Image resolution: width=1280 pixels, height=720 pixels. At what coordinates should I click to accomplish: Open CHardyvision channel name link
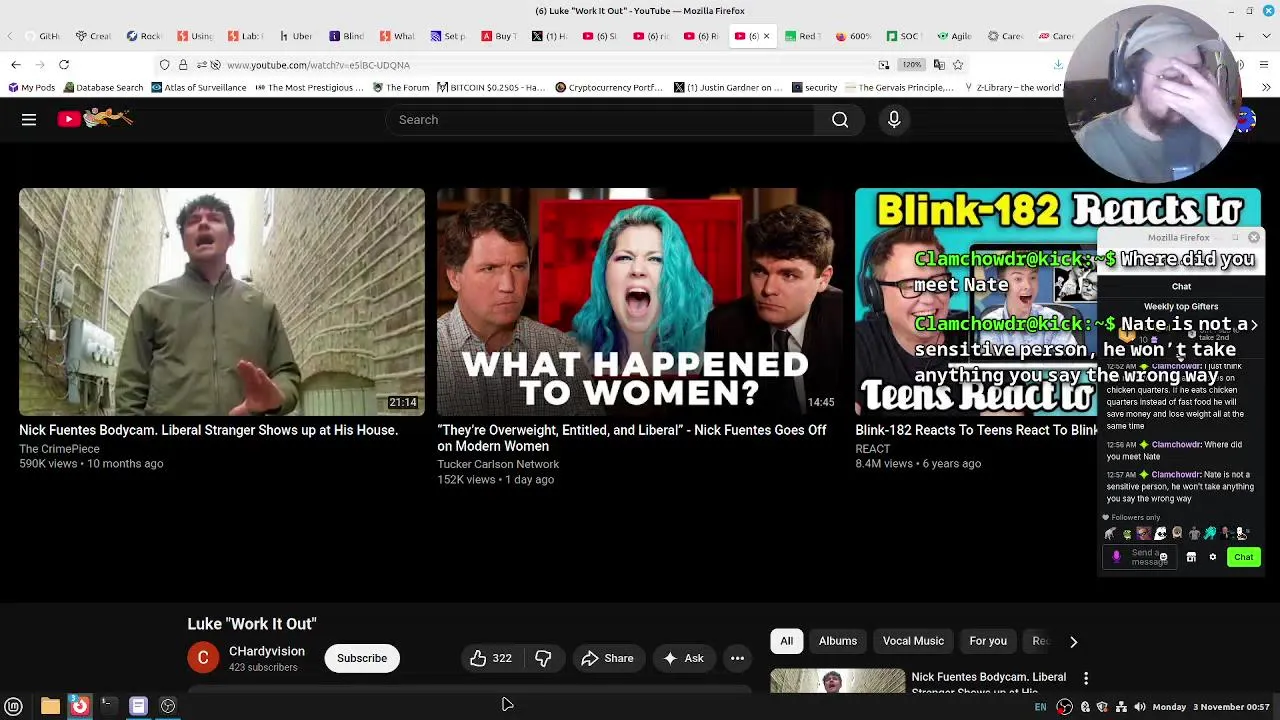[267, 651]
